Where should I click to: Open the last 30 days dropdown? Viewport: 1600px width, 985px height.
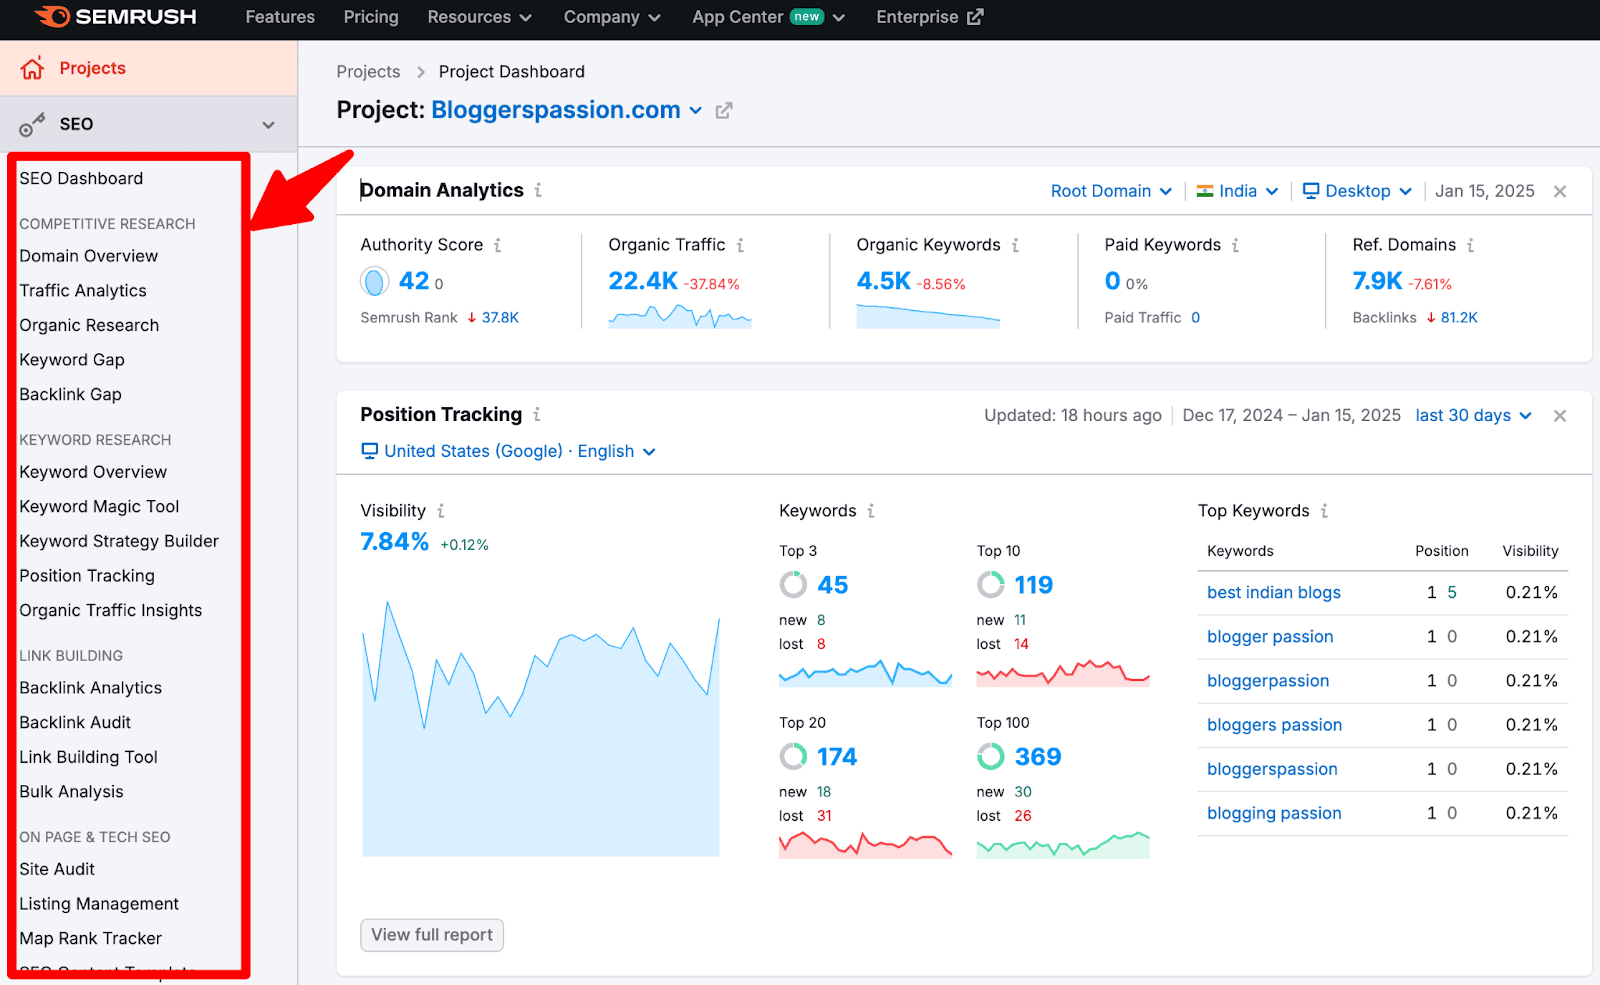pyautogui.click(x=1474, y=415)
